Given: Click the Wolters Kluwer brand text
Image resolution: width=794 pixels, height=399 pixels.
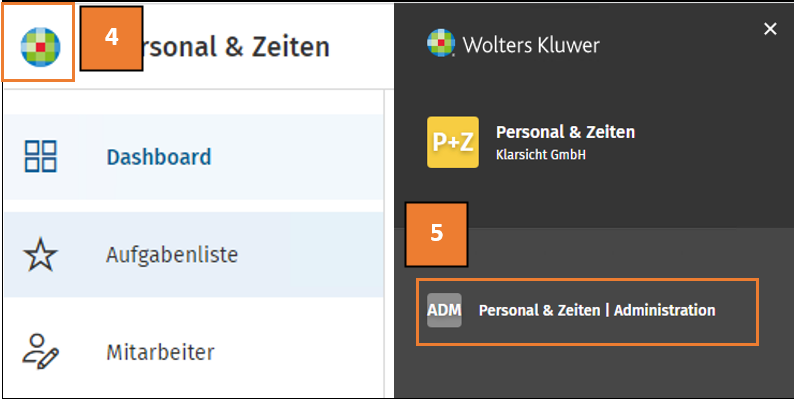Looking at the screenshot, I should click(x=531, y=45).
